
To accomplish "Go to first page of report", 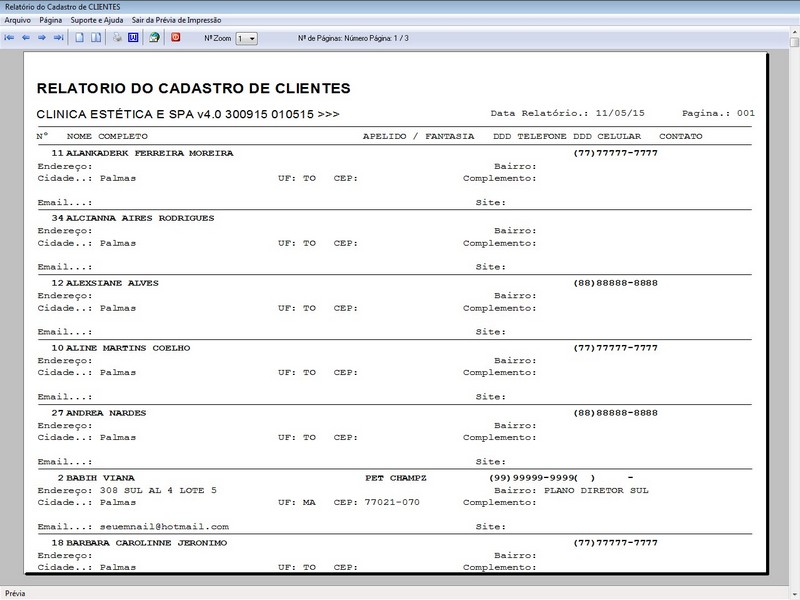I will click(9, 38).
